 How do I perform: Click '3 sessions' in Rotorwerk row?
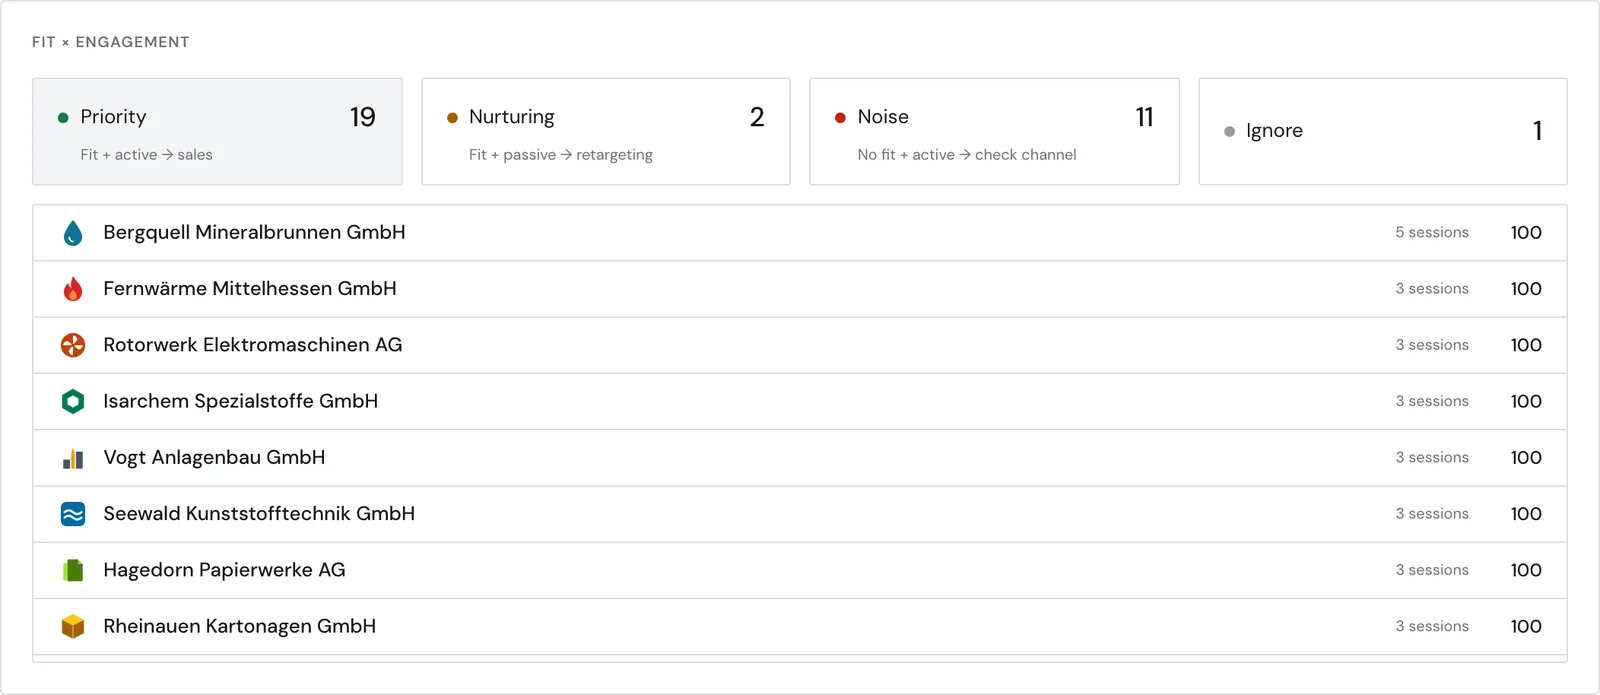coord(1432,344)
